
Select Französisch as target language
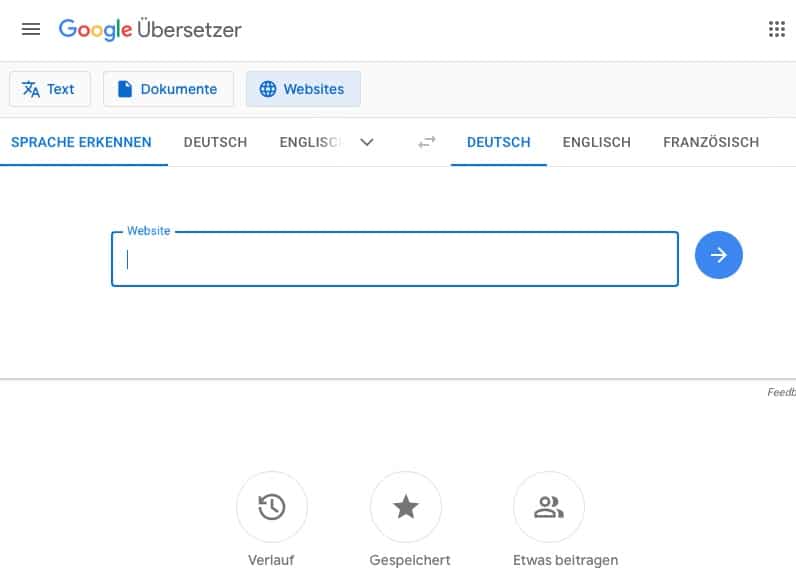[x=710, y=142]
